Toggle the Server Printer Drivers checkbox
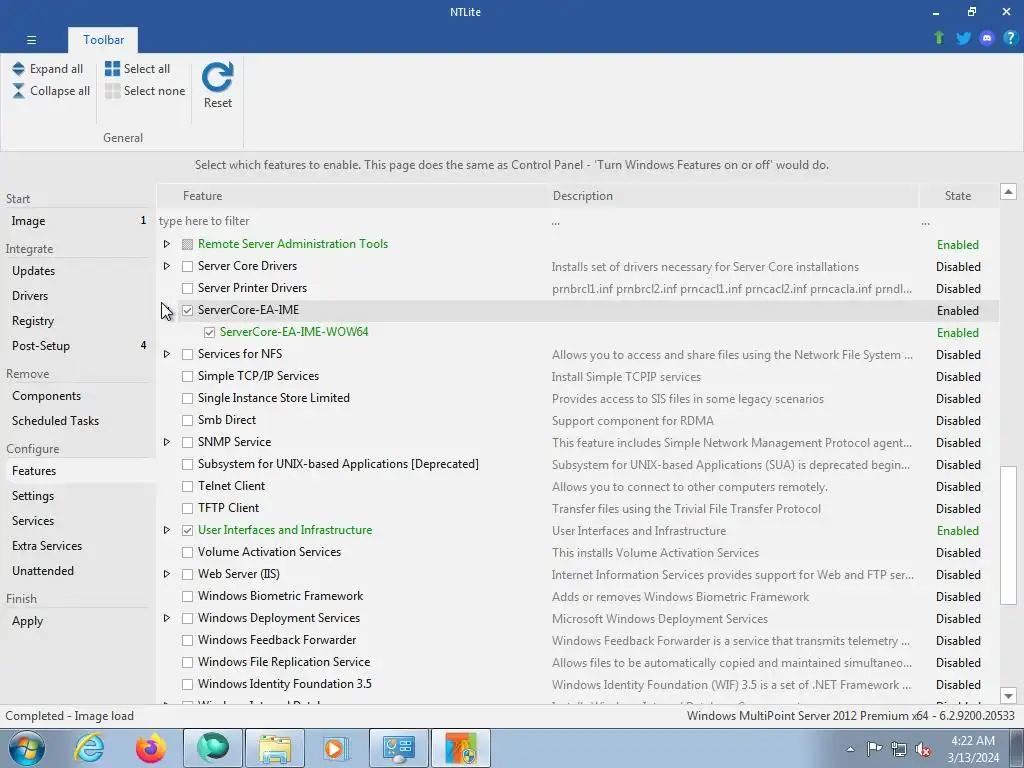 coord(187,288)
